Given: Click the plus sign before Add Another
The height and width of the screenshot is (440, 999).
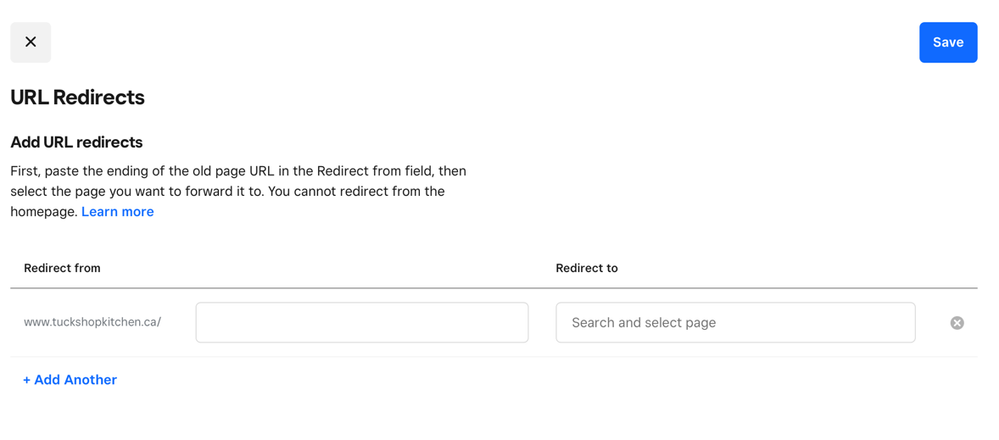Looking at the screenshot, I should tap(27, 380).
